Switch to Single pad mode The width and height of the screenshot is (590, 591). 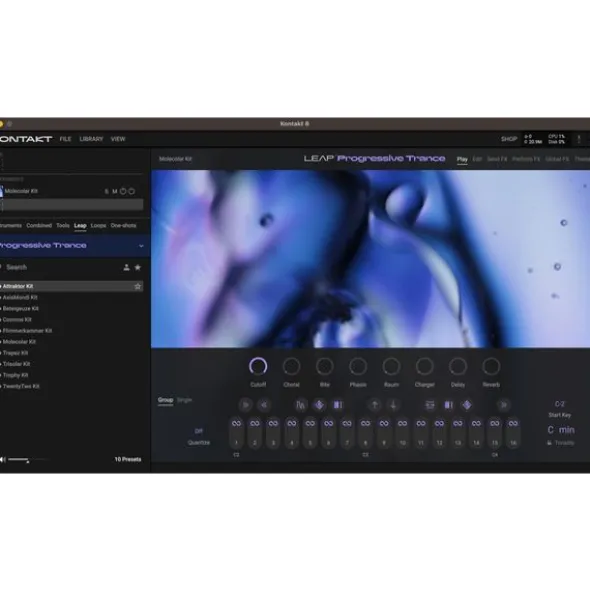click(184, 400)
